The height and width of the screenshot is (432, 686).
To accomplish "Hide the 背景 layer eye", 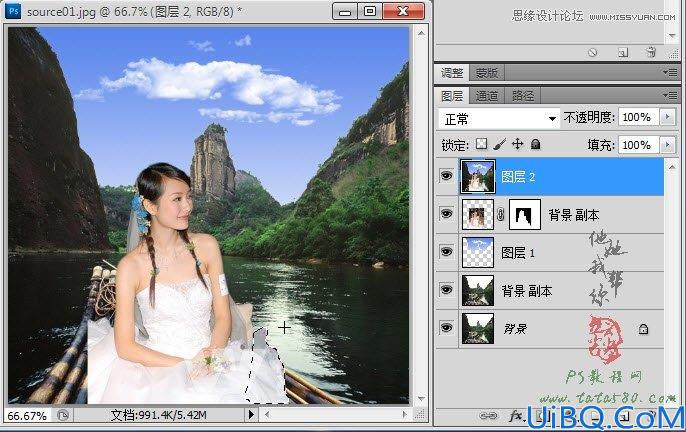I will pyautogui.click(x=446, y=328).
